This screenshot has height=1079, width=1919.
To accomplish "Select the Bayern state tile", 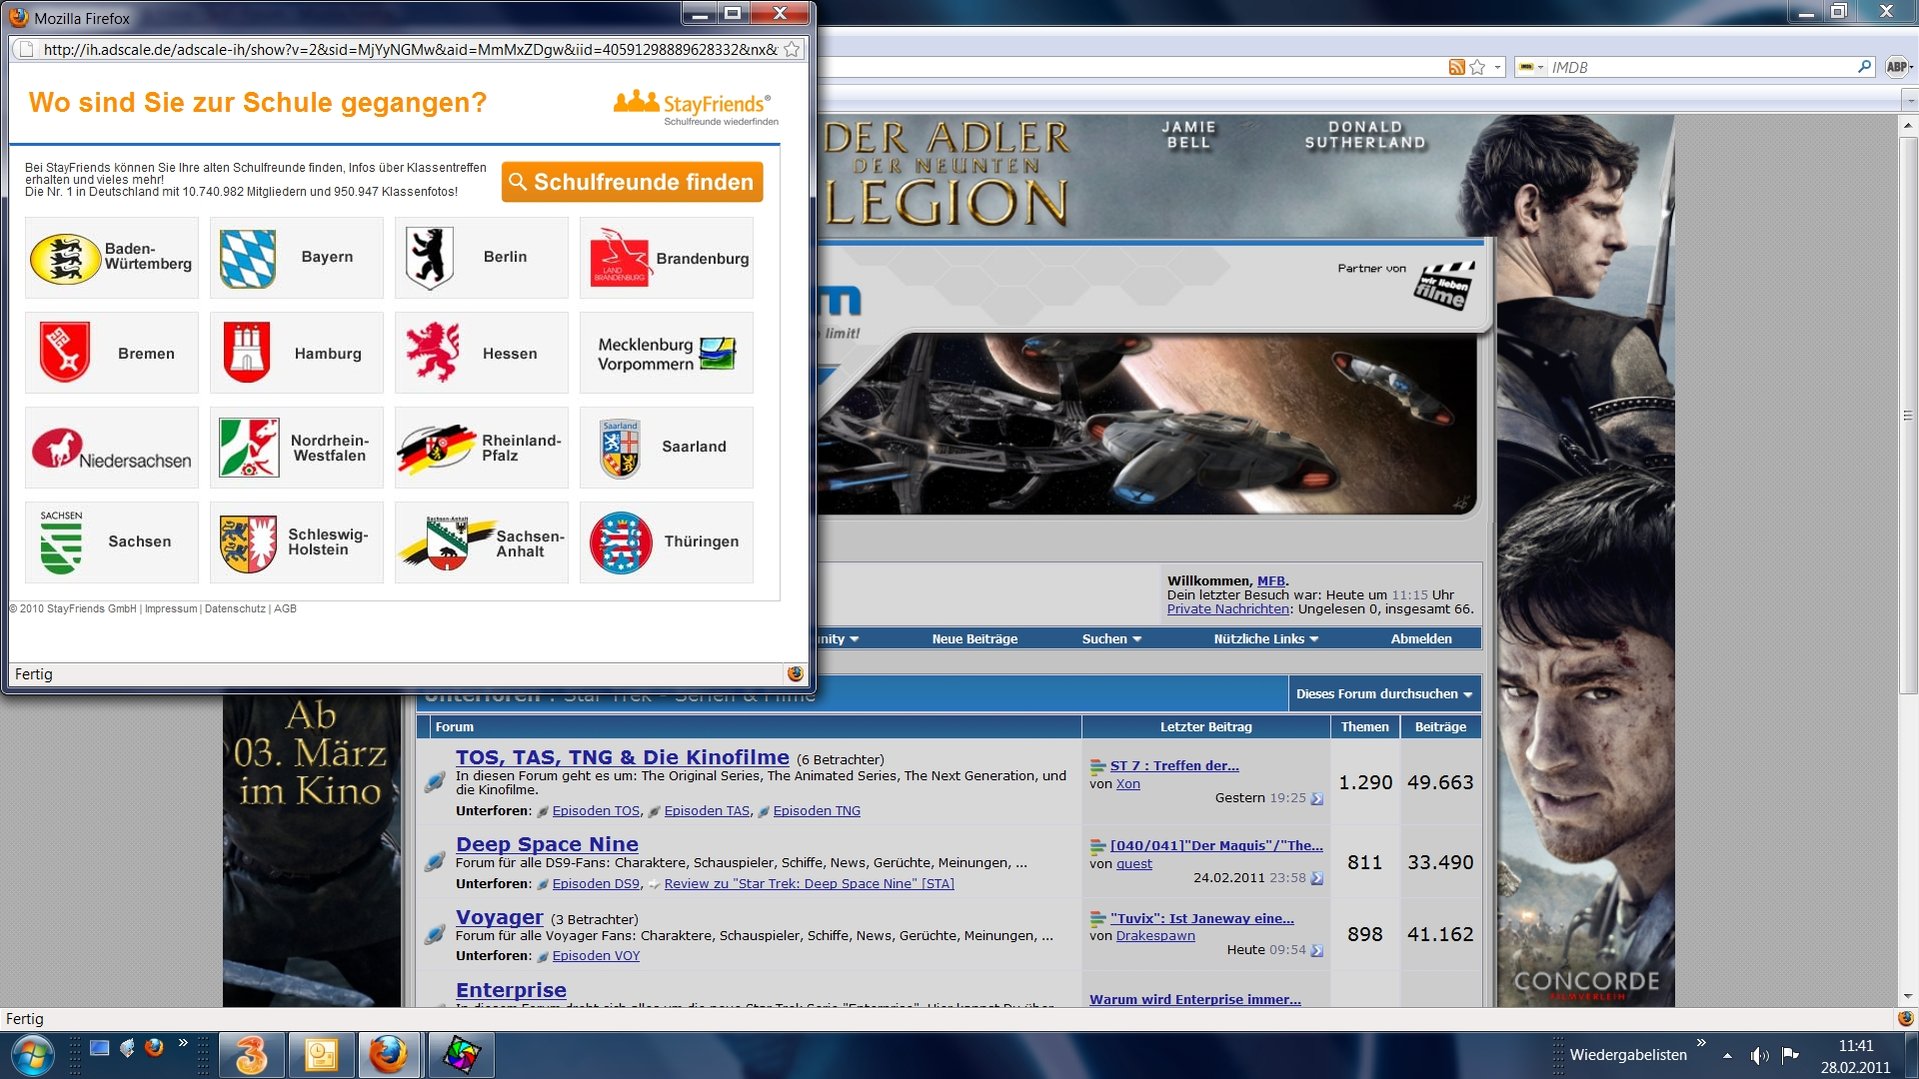I will [x=296, y=258].
